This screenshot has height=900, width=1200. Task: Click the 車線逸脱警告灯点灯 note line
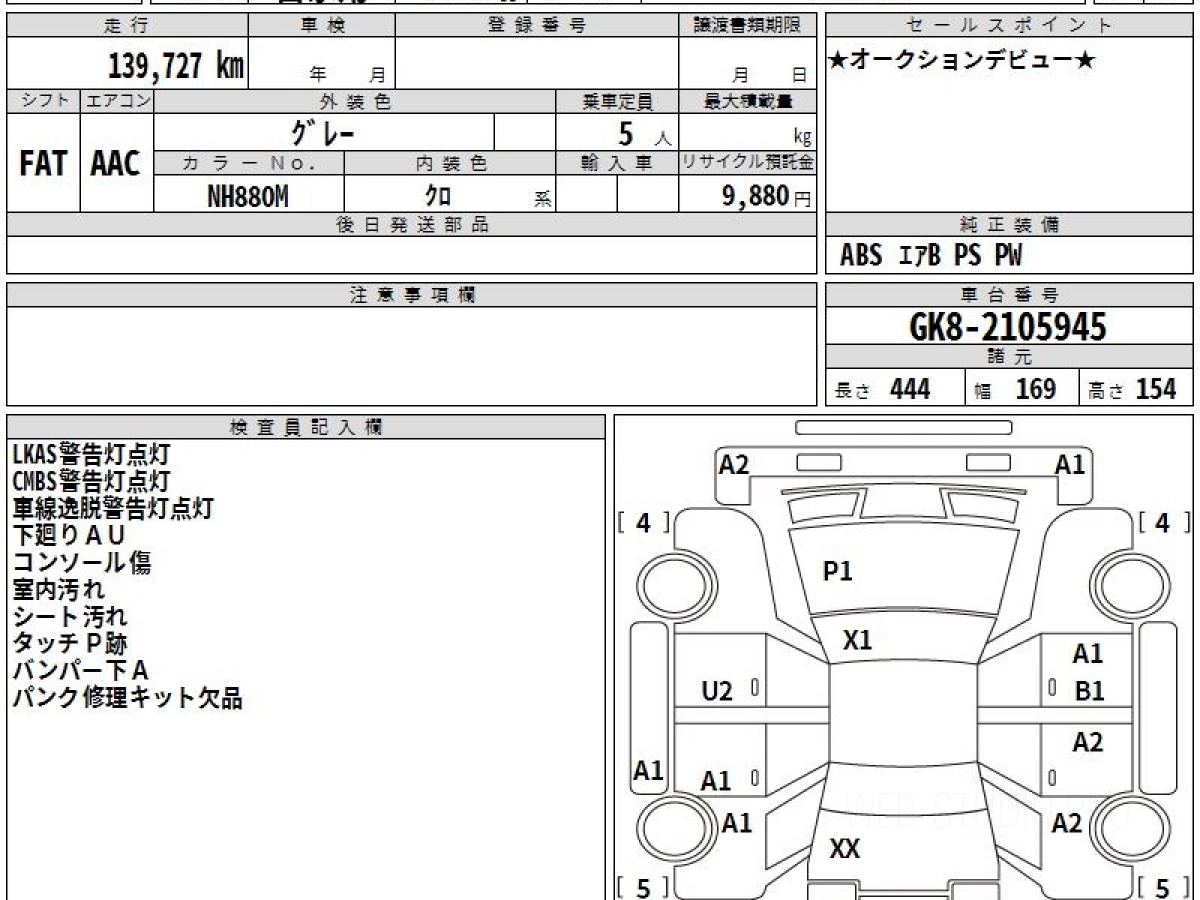113,508
